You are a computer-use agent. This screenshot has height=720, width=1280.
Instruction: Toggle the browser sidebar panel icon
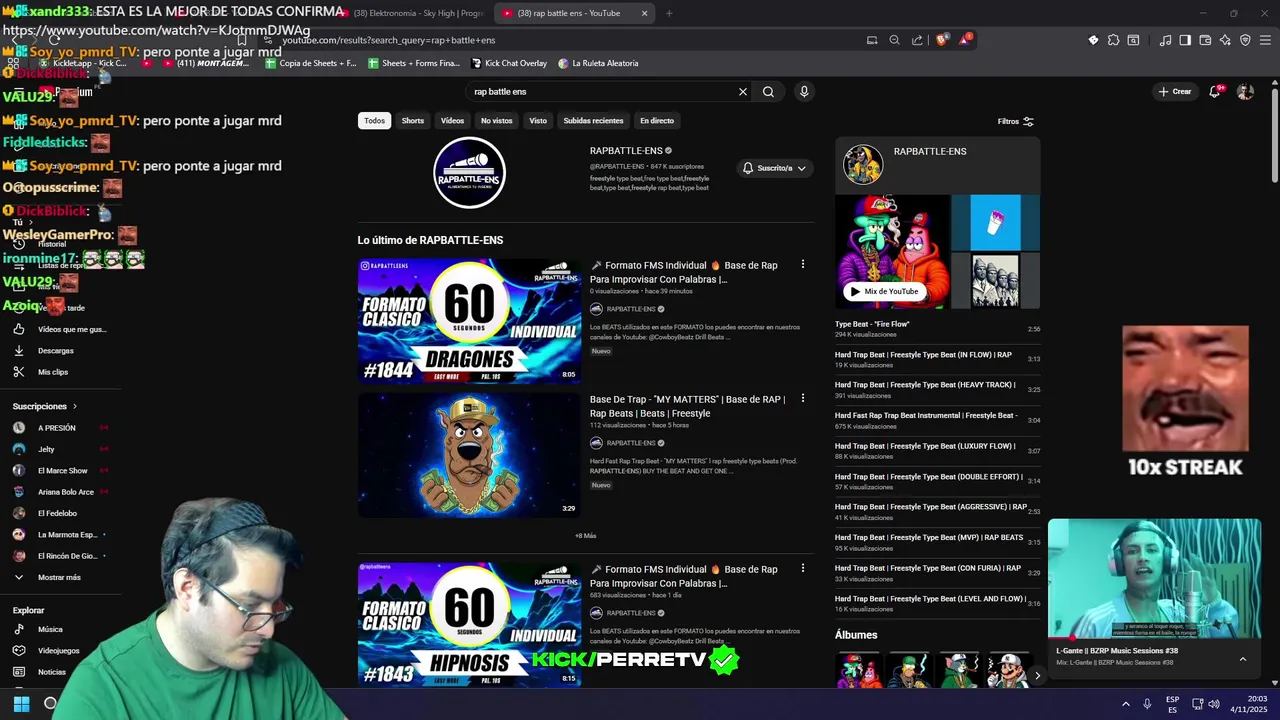[x=1185, y=40]
